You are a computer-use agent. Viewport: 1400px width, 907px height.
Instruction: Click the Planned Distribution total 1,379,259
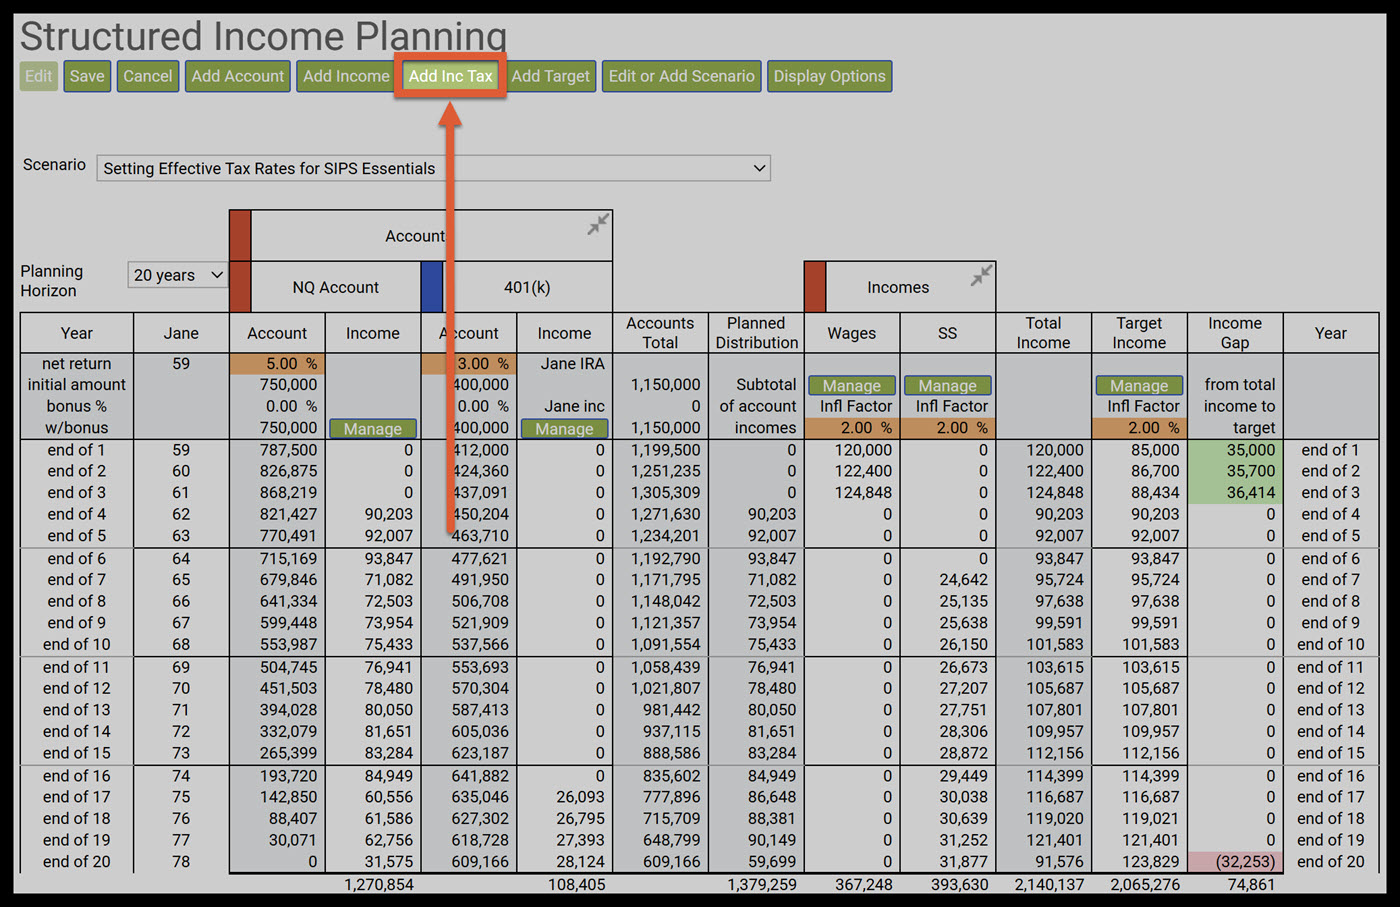tap(763, 885)
